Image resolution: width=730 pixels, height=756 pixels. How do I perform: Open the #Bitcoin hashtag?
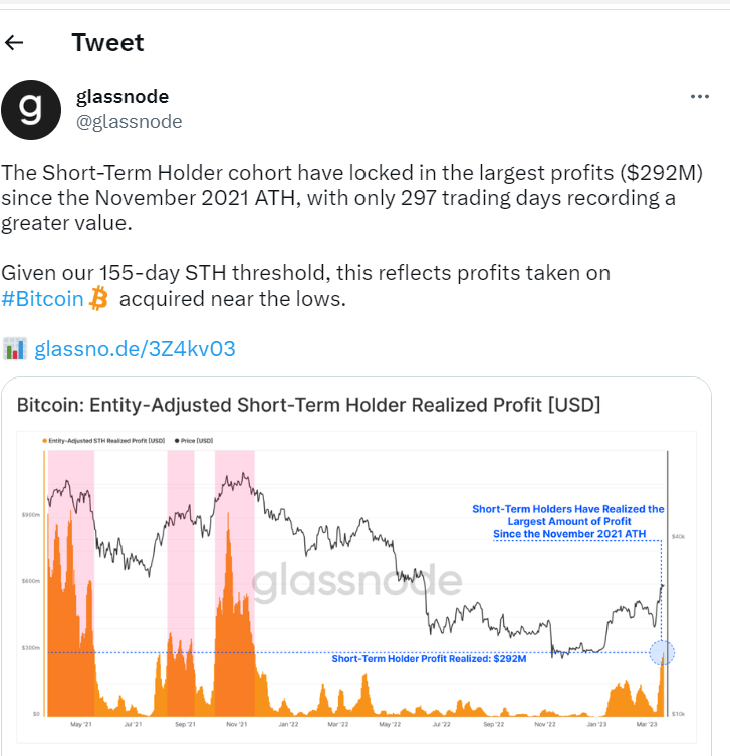42,299
